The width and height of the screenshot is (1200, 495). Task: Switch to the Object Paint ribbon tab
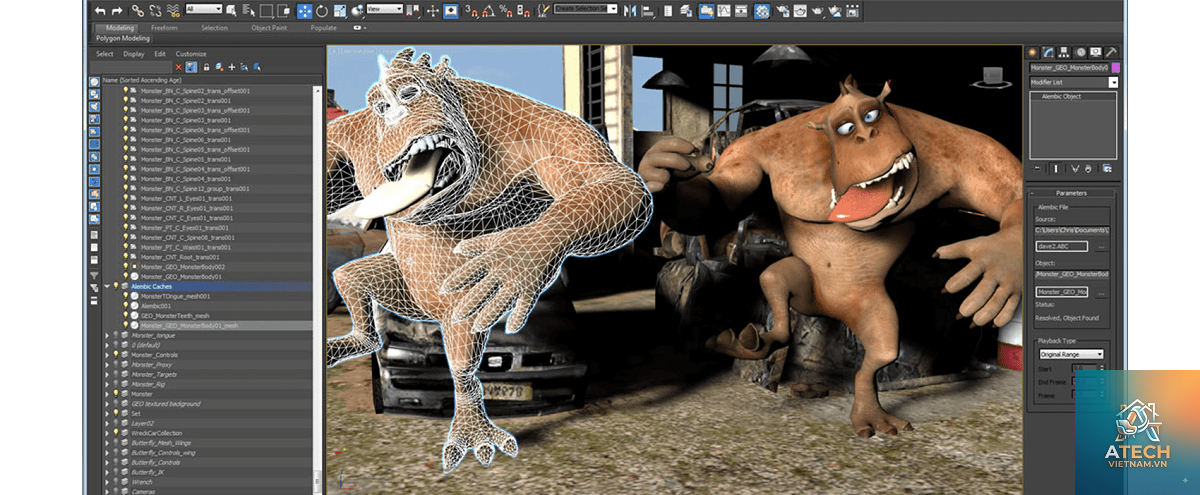pyautogui.click(x=268, y=28)
